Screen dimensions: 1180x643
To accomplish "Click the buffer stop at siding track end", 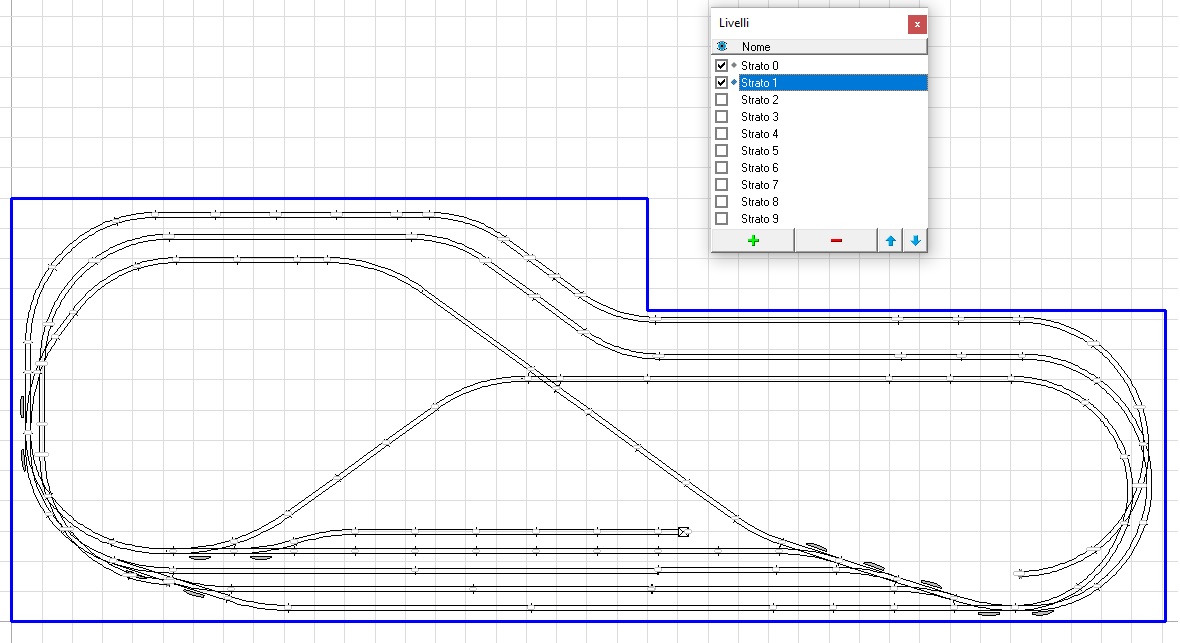I will [x=684, y=532].
